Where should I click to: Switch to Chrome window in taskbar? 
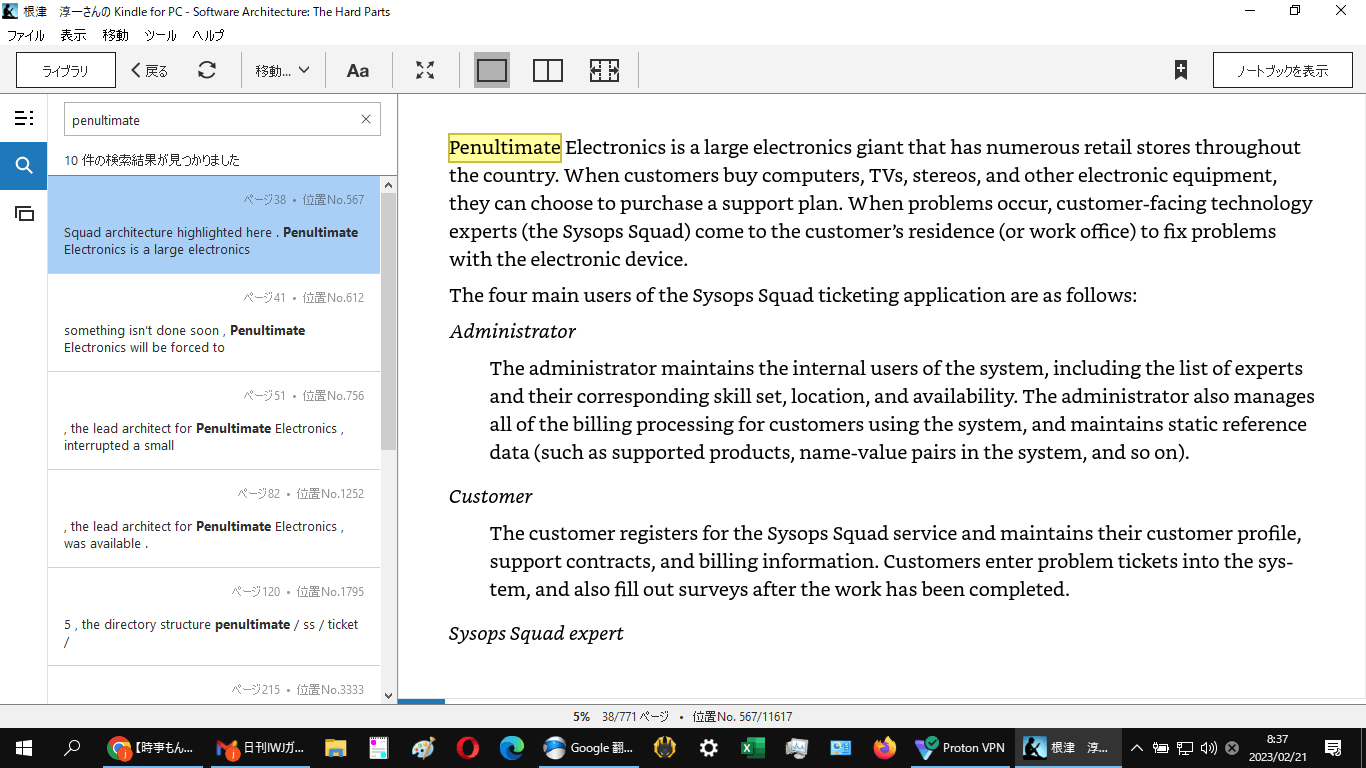pos(151,747)
